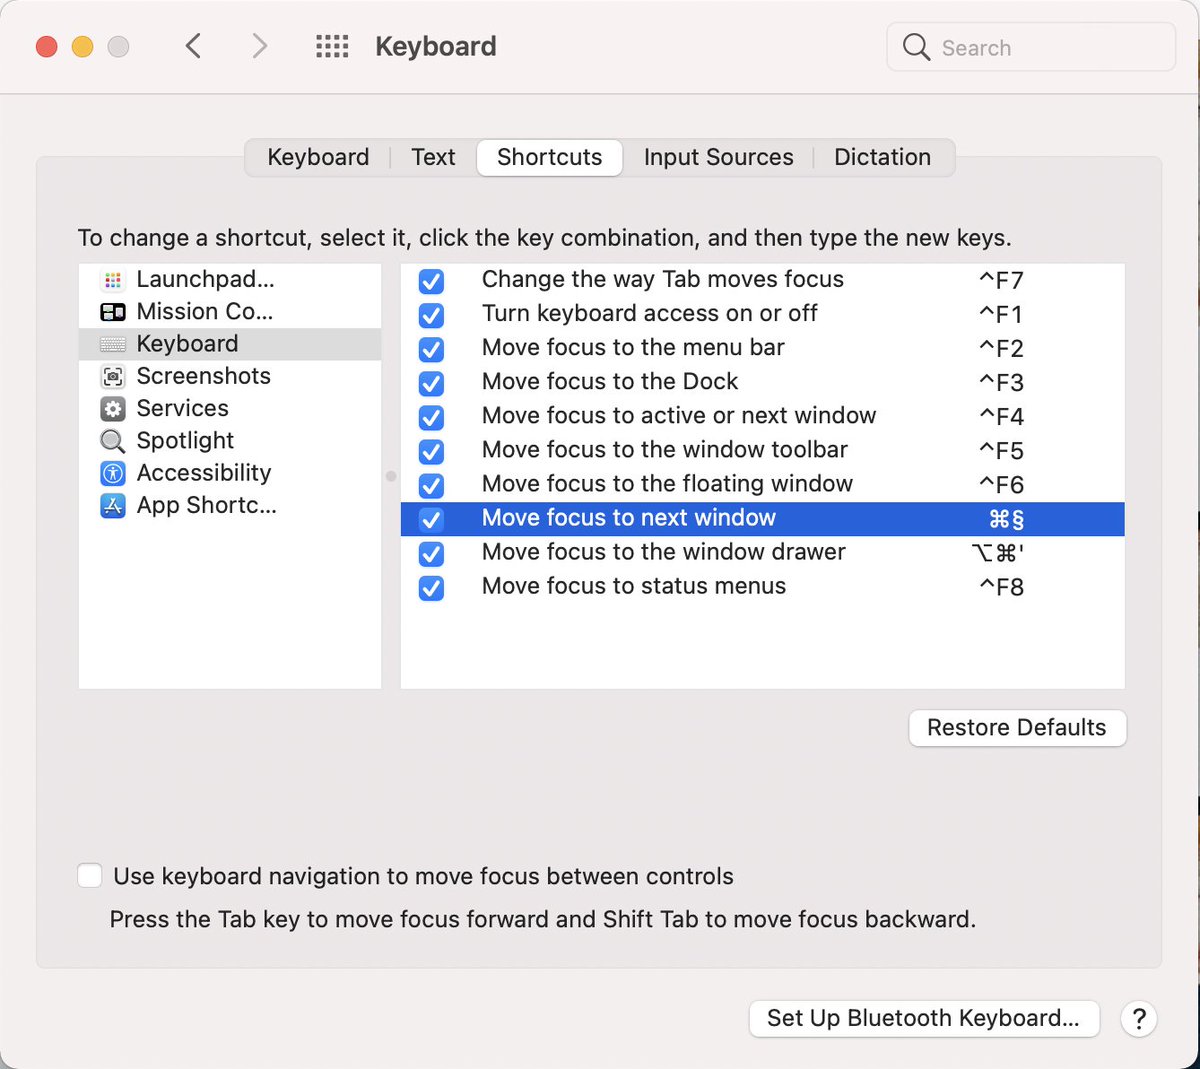Click the ^F7 key combination
This screenshot has width=1200, height=1069.
point(1001,281)
